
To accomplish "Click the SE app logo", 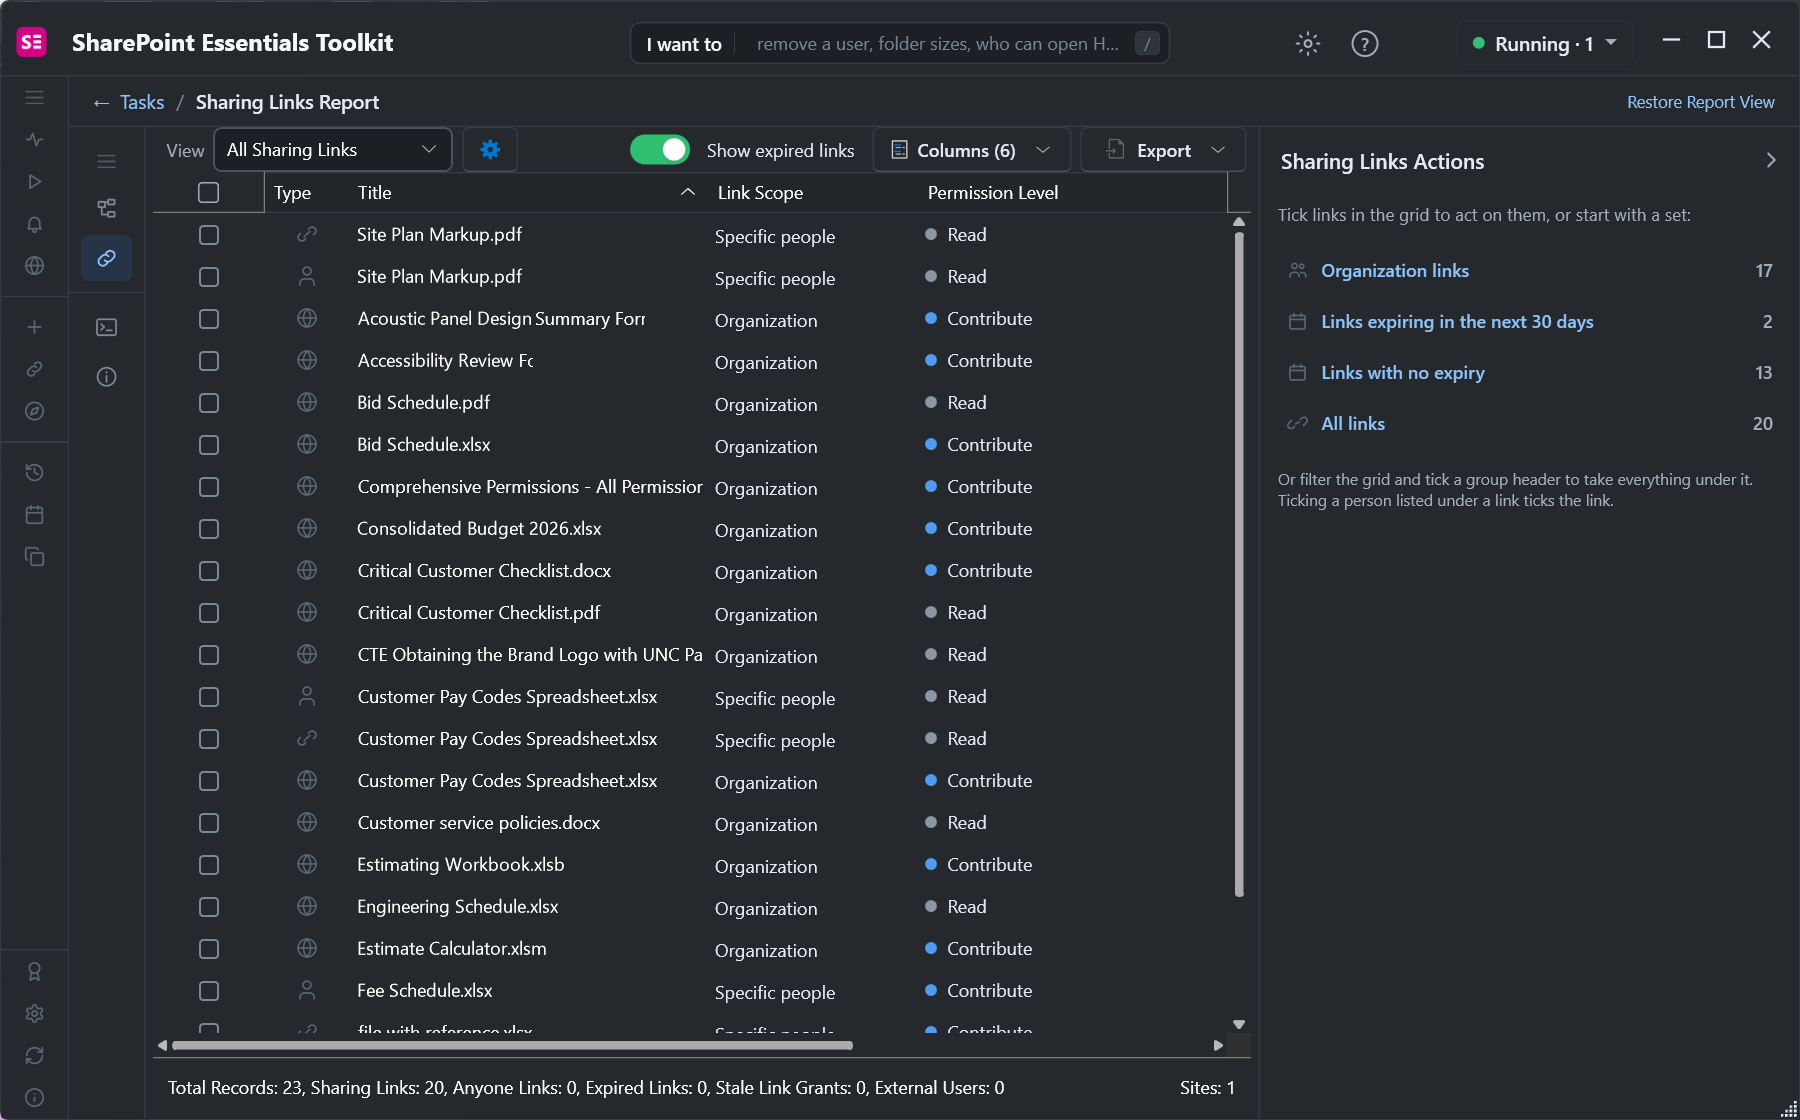I will 32,42.
